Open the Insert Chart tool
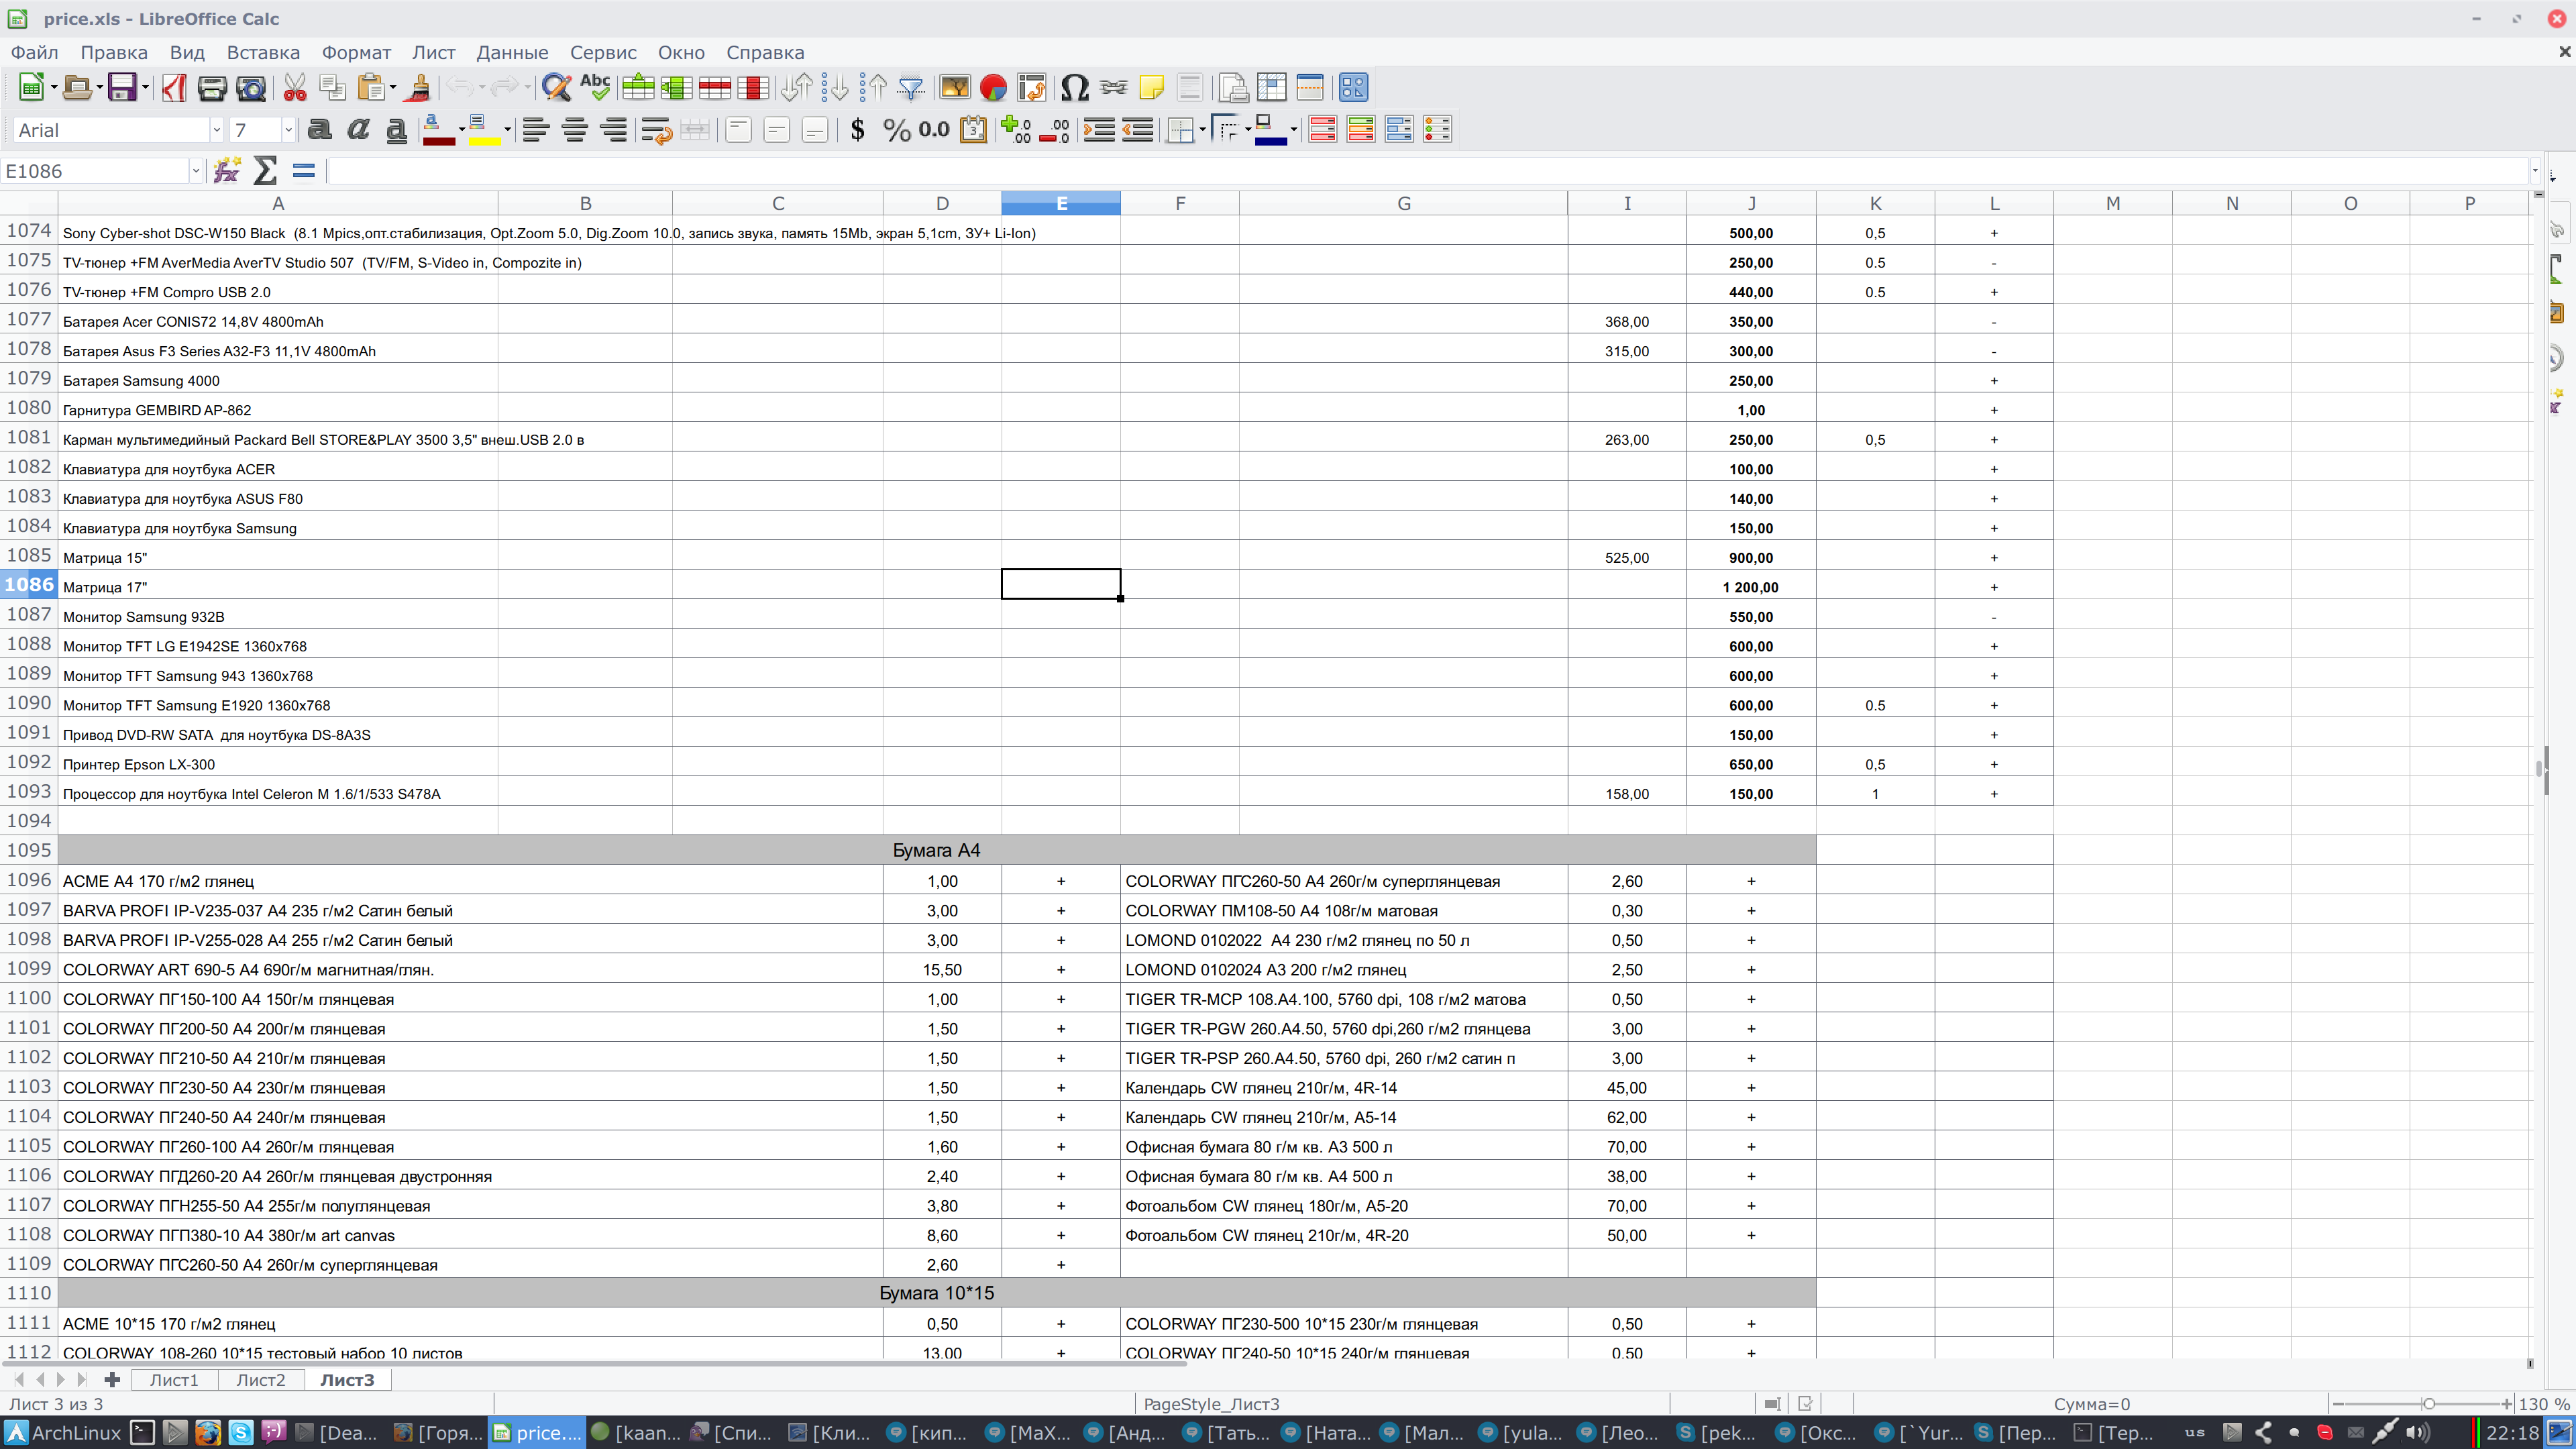Screen dimensions: 2576x1449 (x=993, y=88)
